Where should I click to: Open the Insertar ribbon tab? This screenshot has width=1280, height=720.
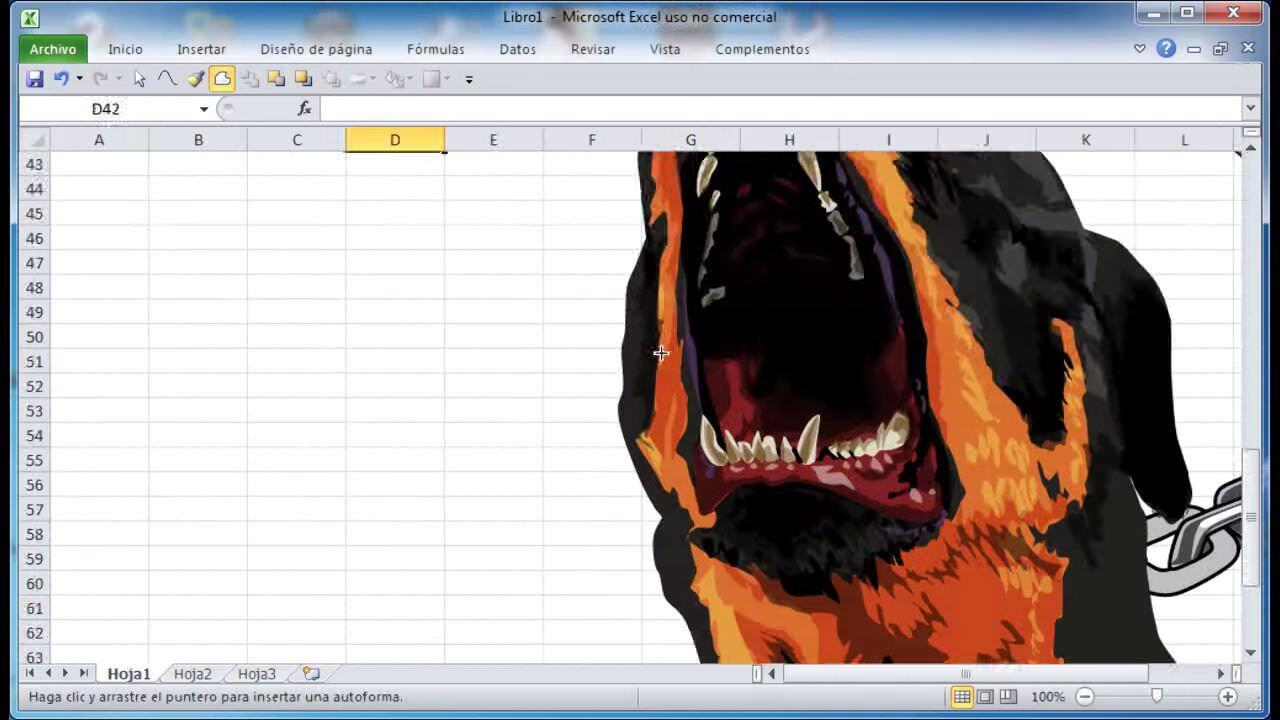(201, 49)
